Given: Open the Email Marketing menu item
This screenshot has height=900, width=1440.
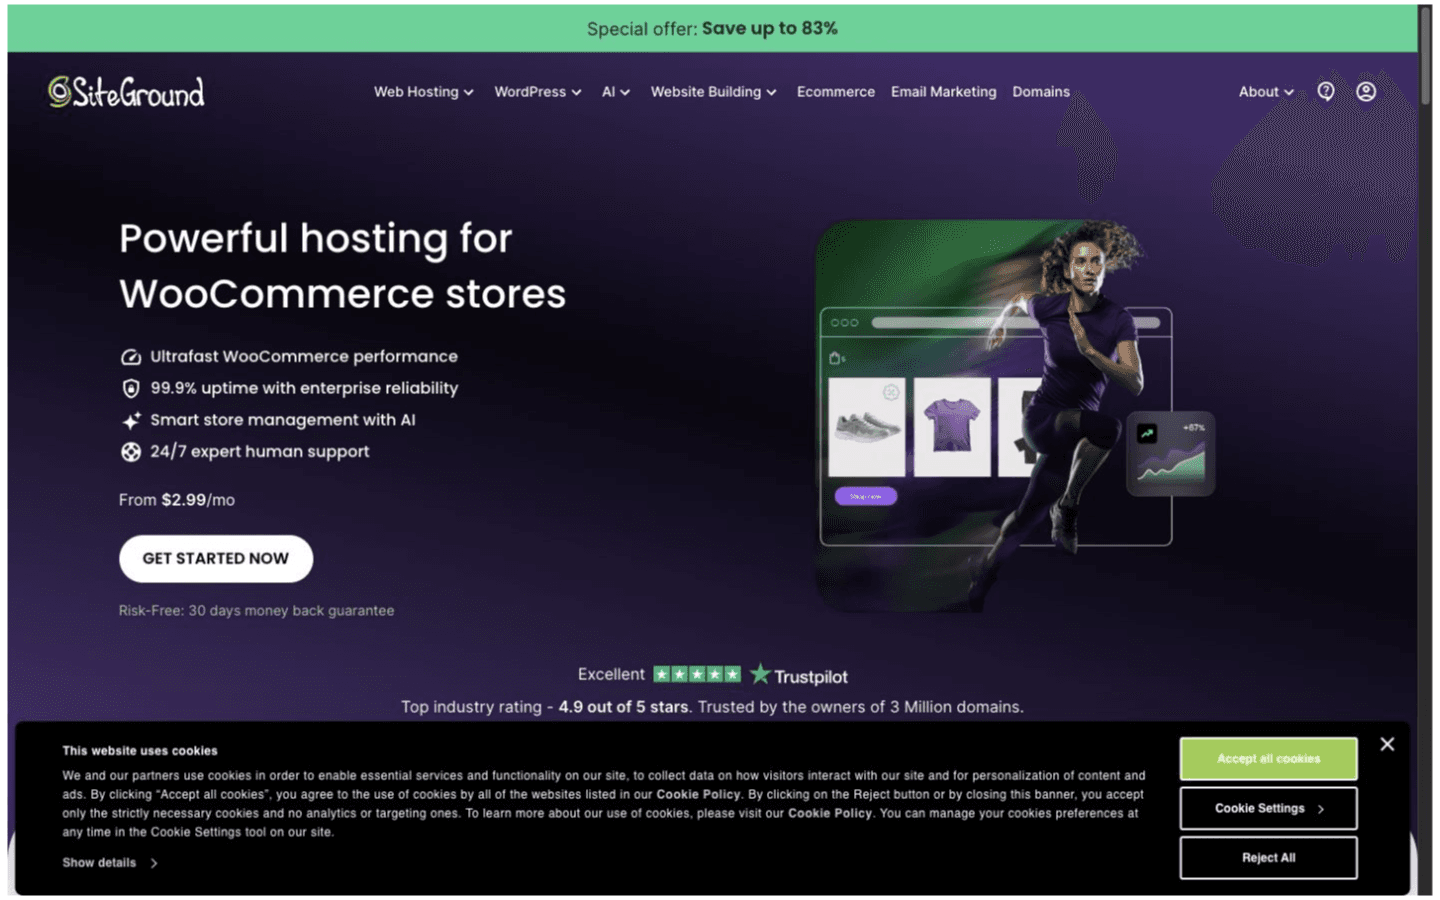Looking at the screenshot, I should [944, 92].
